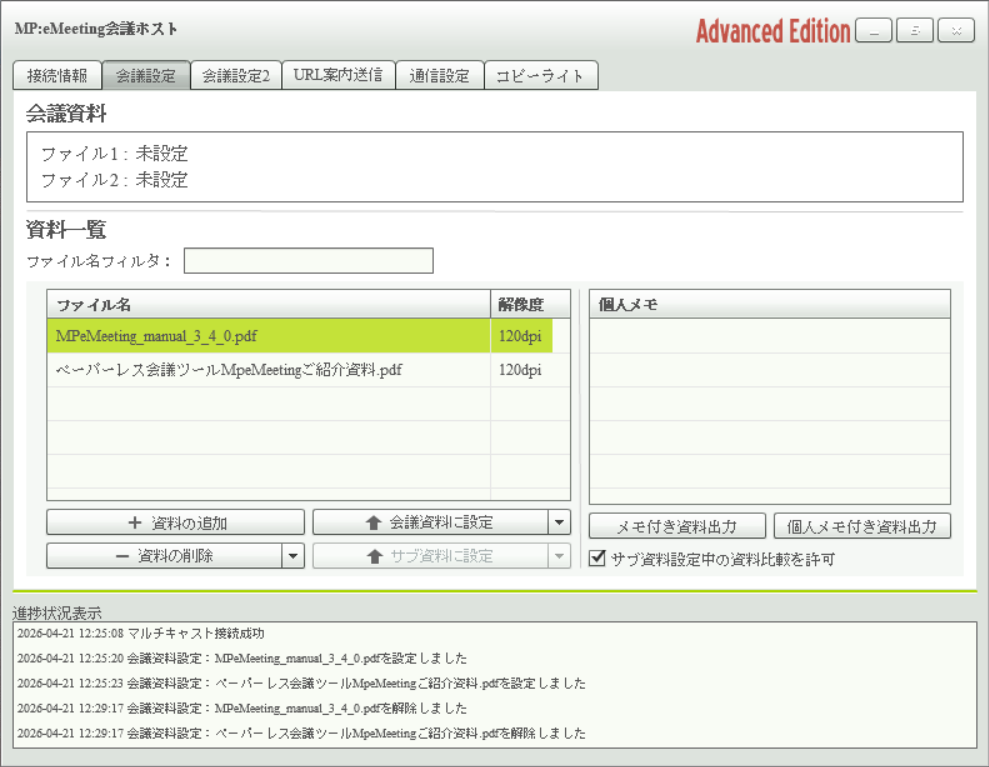The height and width of the screenshot is (767, 989).
Task: Select the ペーパーレス会議ツール PDF row
Action: (x=268, y=370)
